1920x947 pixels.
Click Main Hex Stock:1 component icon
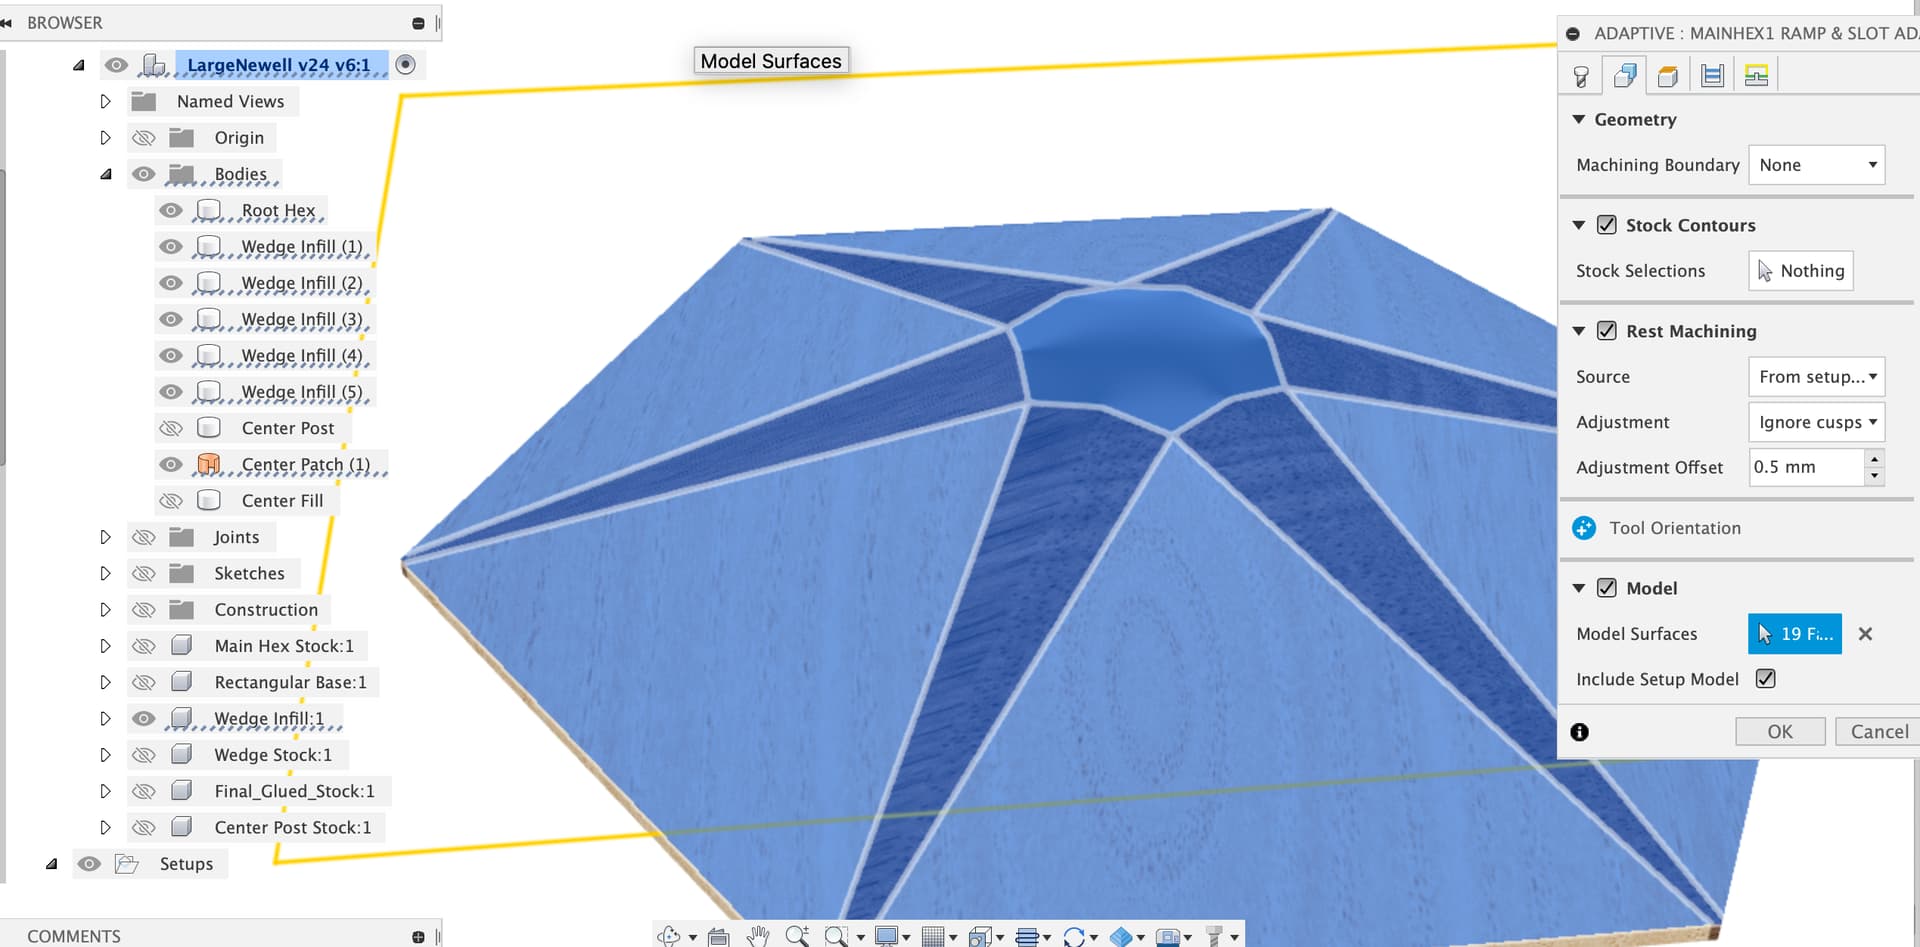[x=181, y=646]
